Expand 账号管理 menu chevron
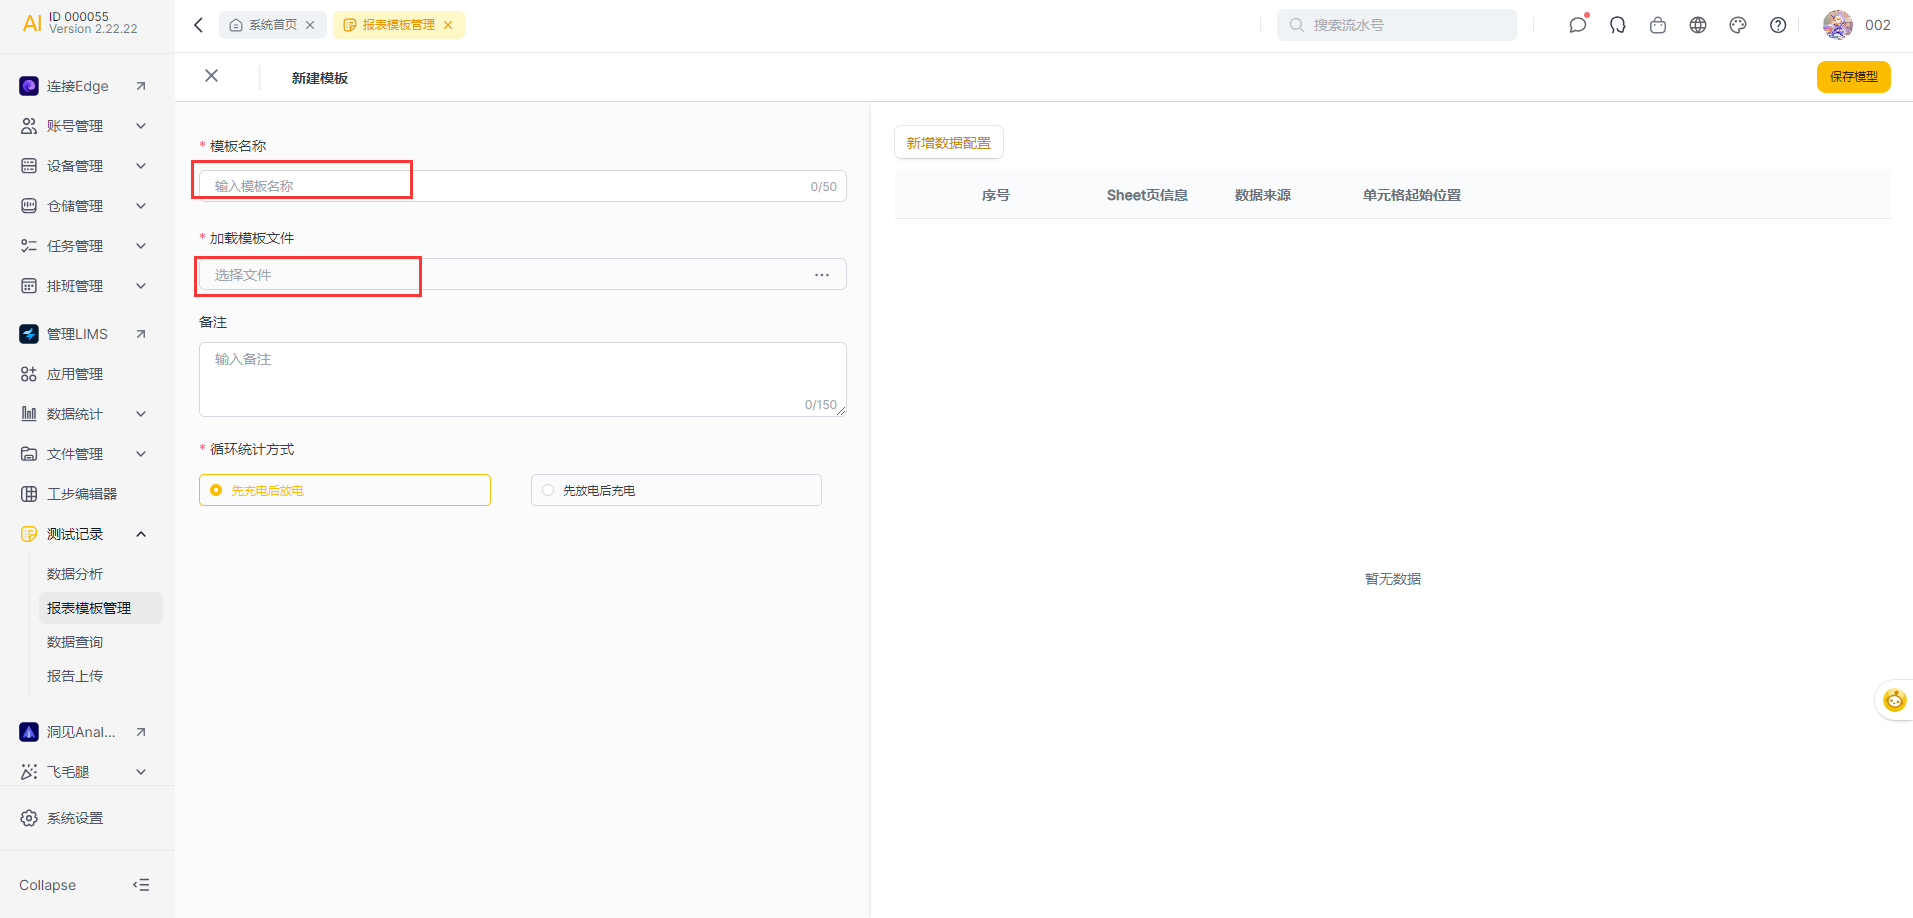This screenshot has width=1913, height=918. point(141,126)
